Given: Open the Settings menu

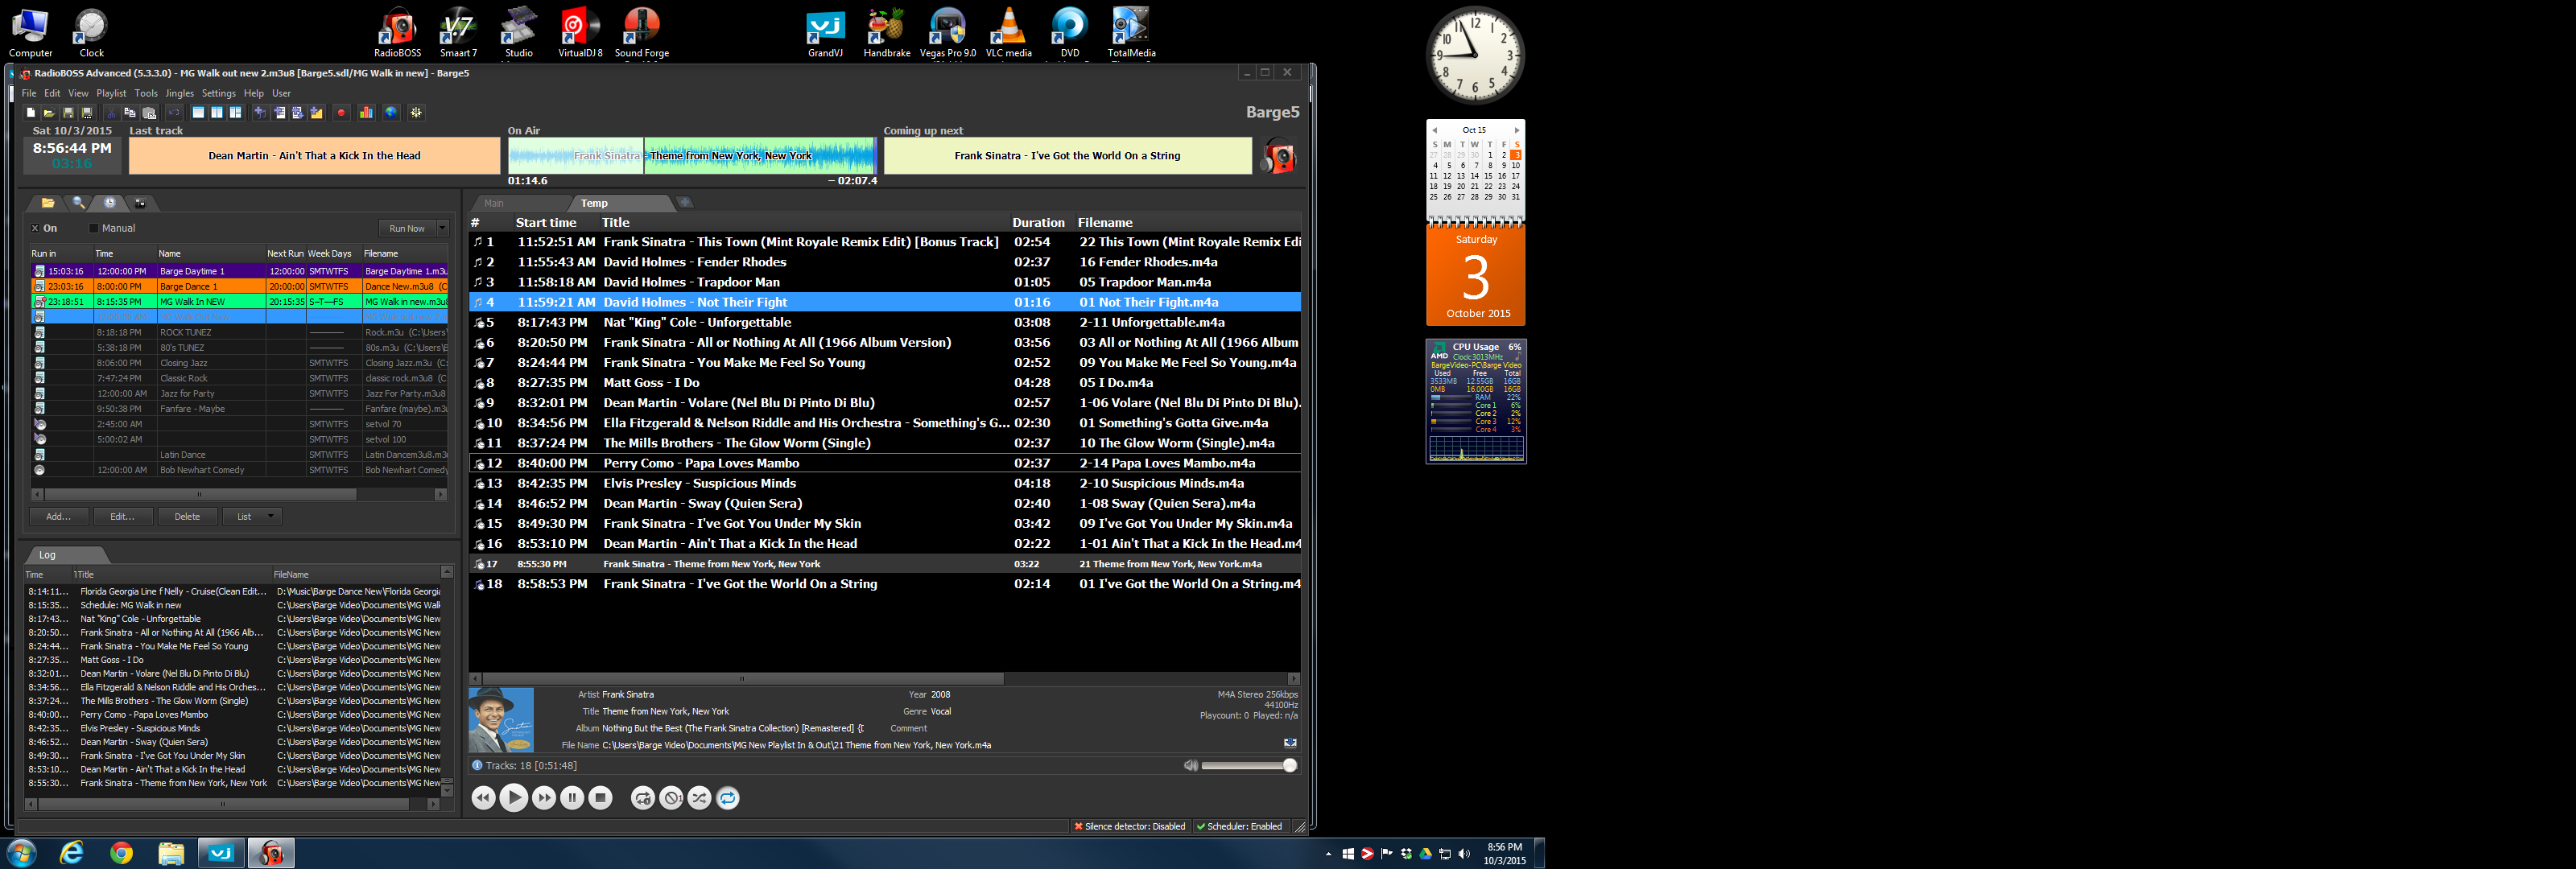Looking at the screenshot, I should tap(219, 93).
